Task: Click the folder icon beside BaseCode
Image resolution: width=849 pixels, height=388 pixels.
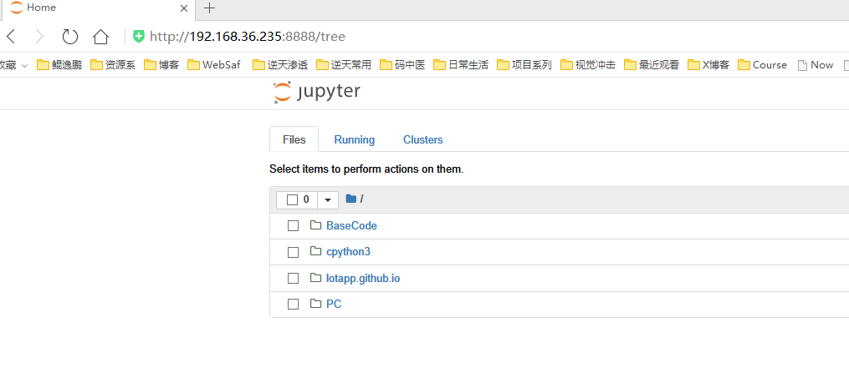Action: [x=316, y=225]
